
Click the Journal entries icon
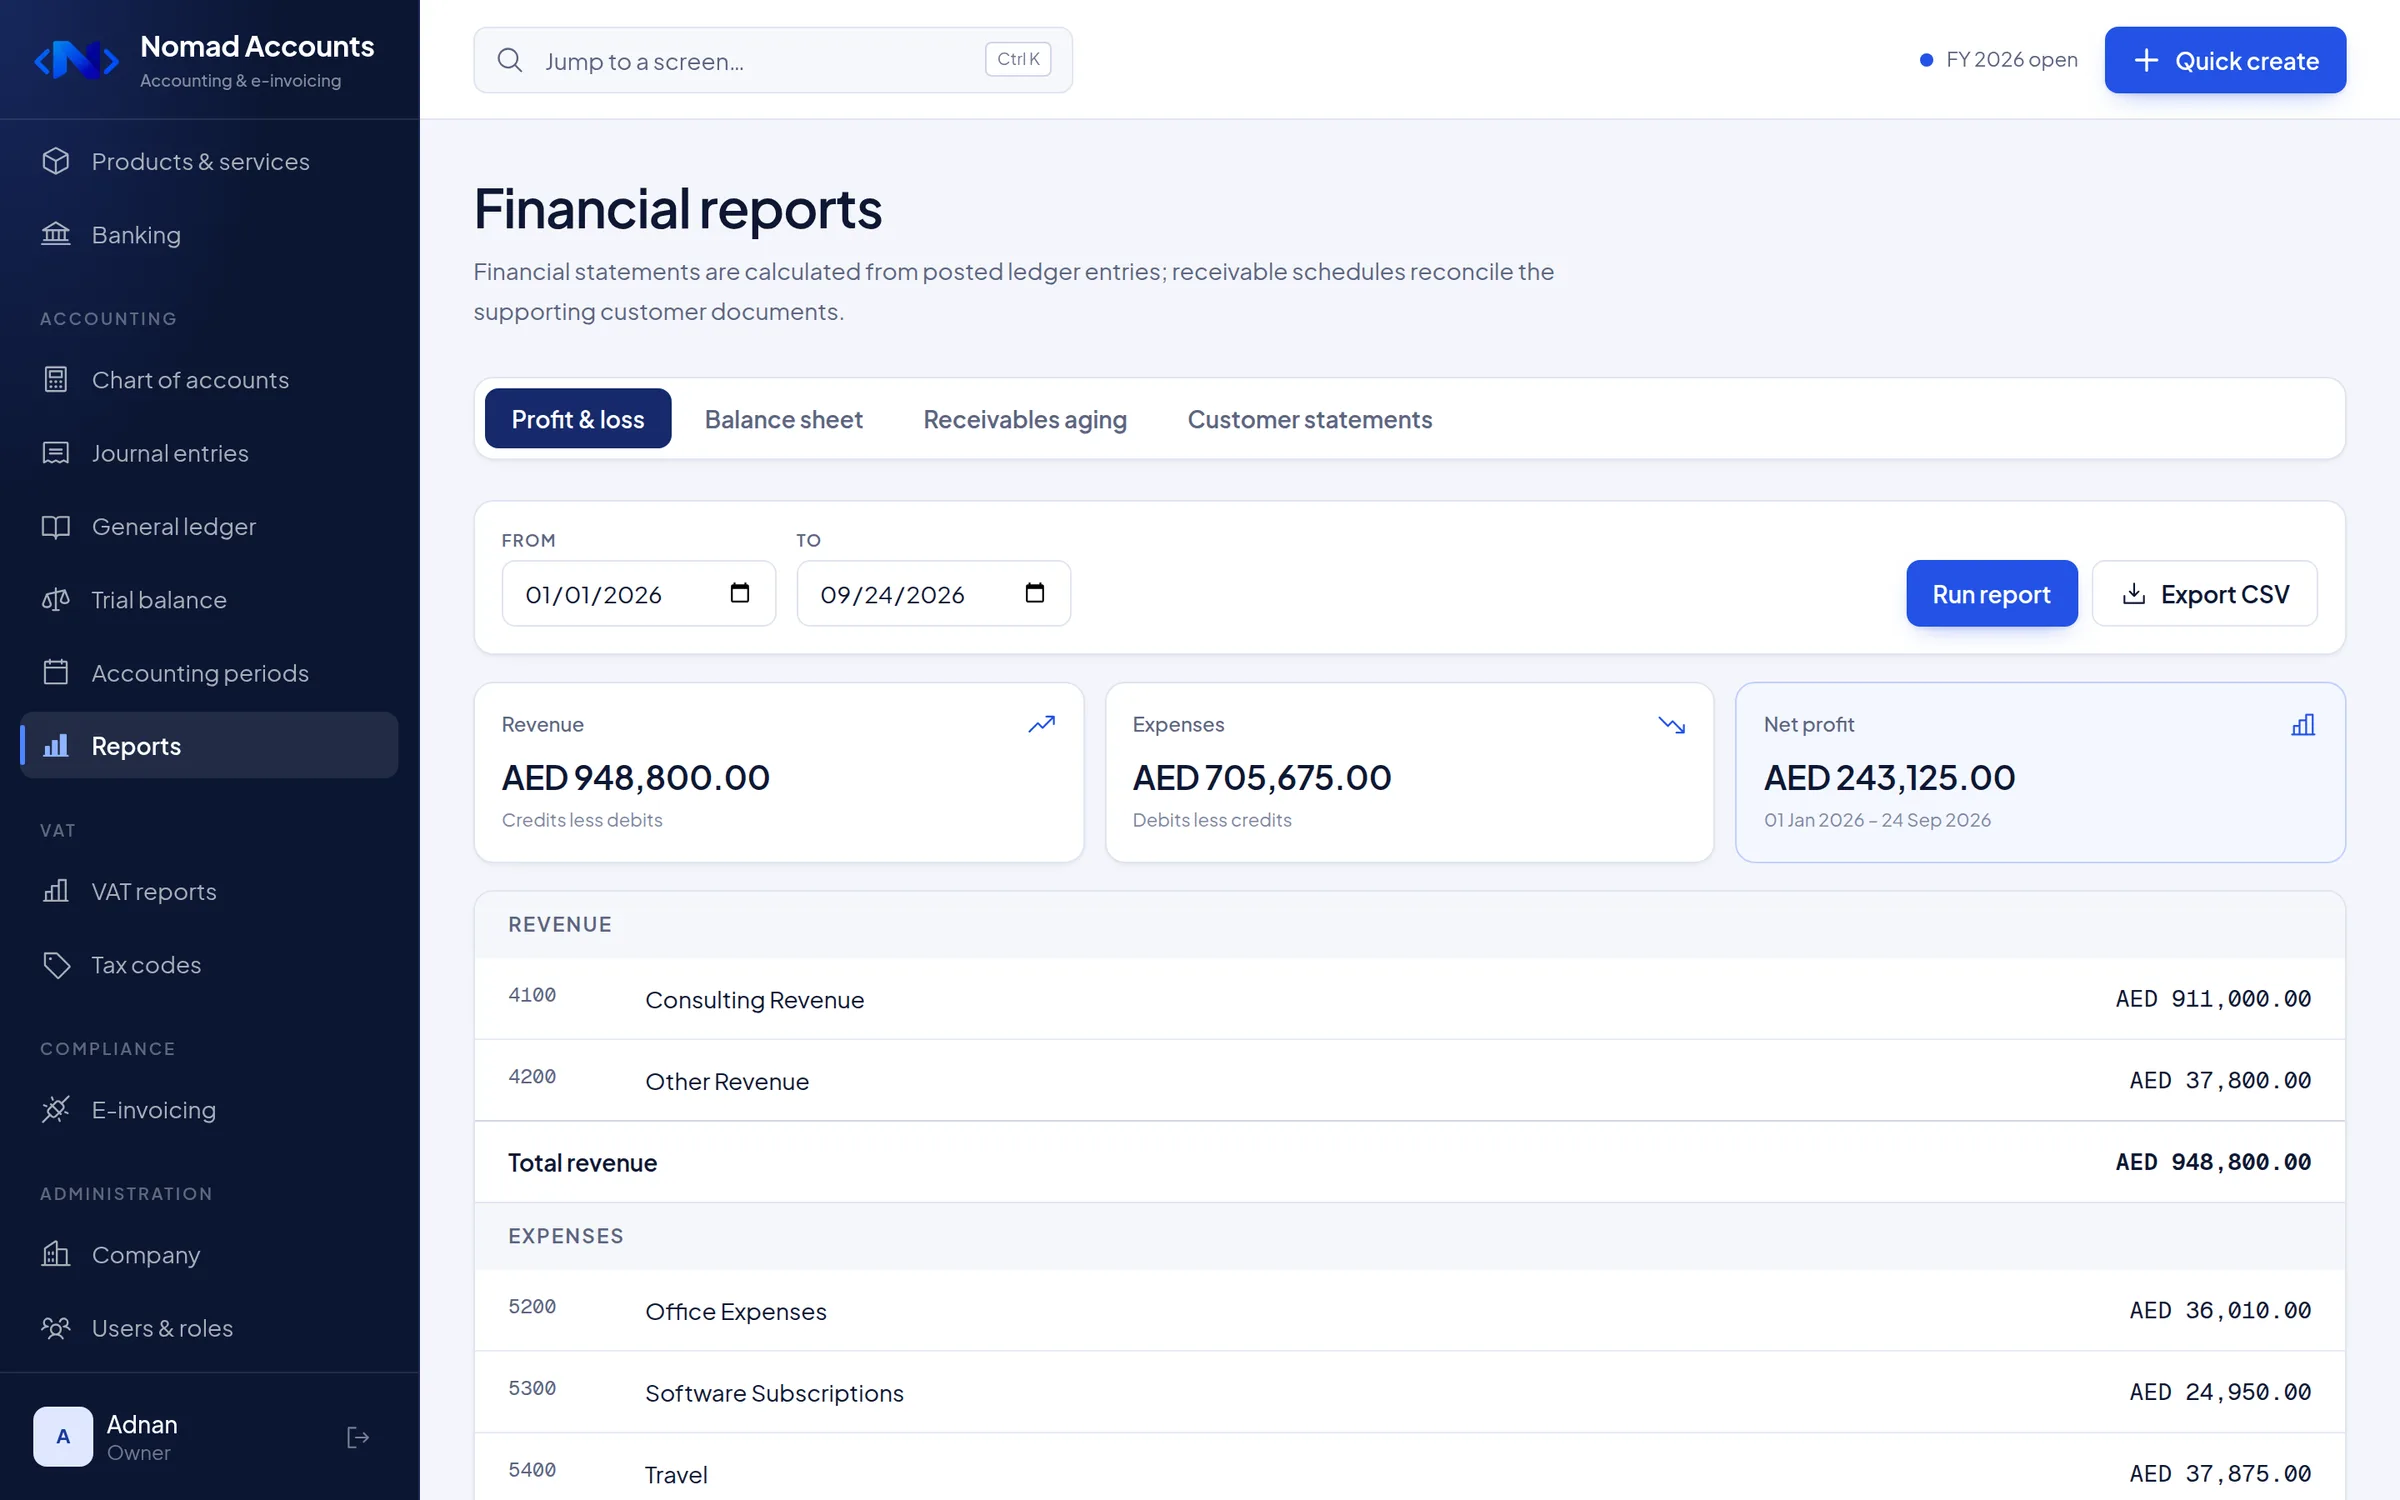pyautogui.click(x=56, y=453)
